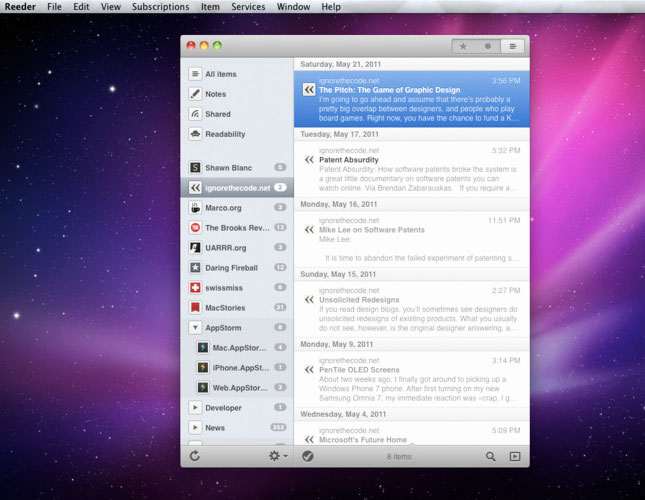Show all items list filter
Screen dimensions: 645x500
pos(513,46)
